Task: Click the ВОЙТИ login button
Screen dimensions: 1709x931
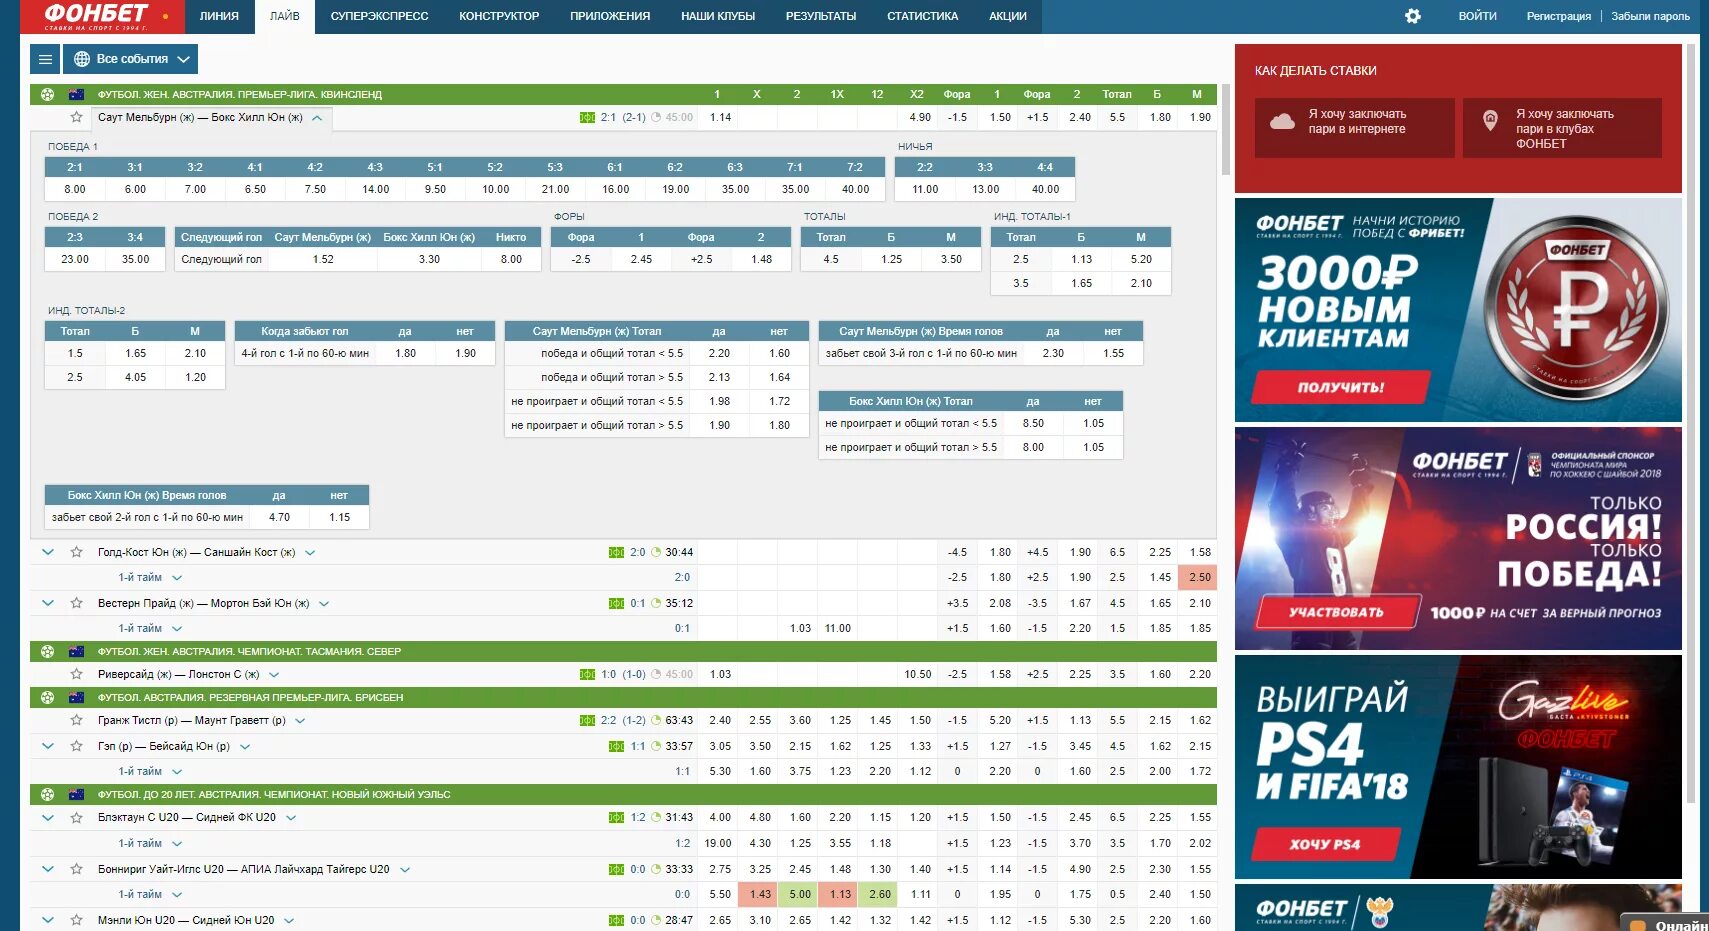Action: pyautogui.click(x=1477, y=16)
